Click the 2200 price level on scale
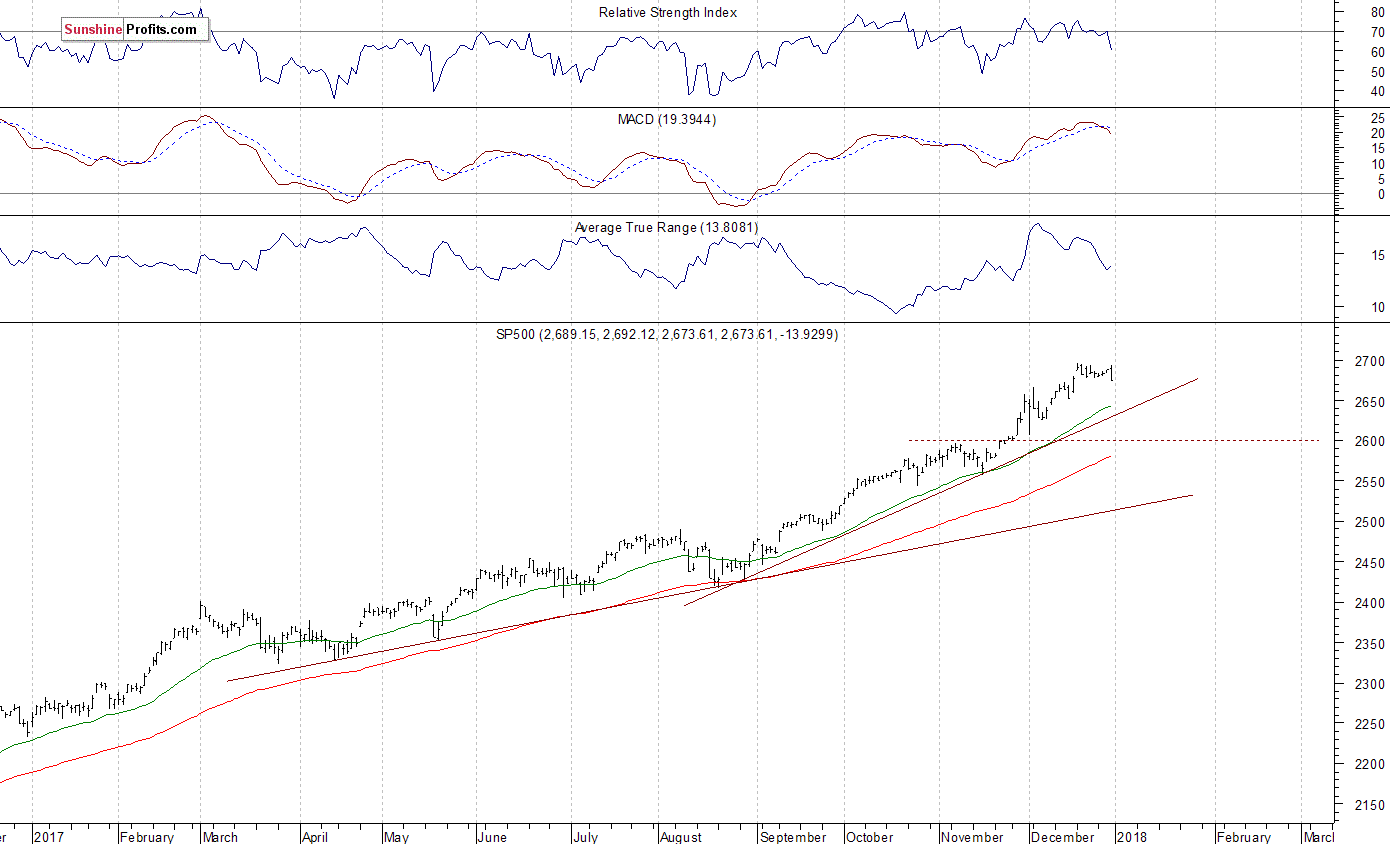Image resolution: width=1390 pixels, height=844 pixels. [x=1371, y=764]
